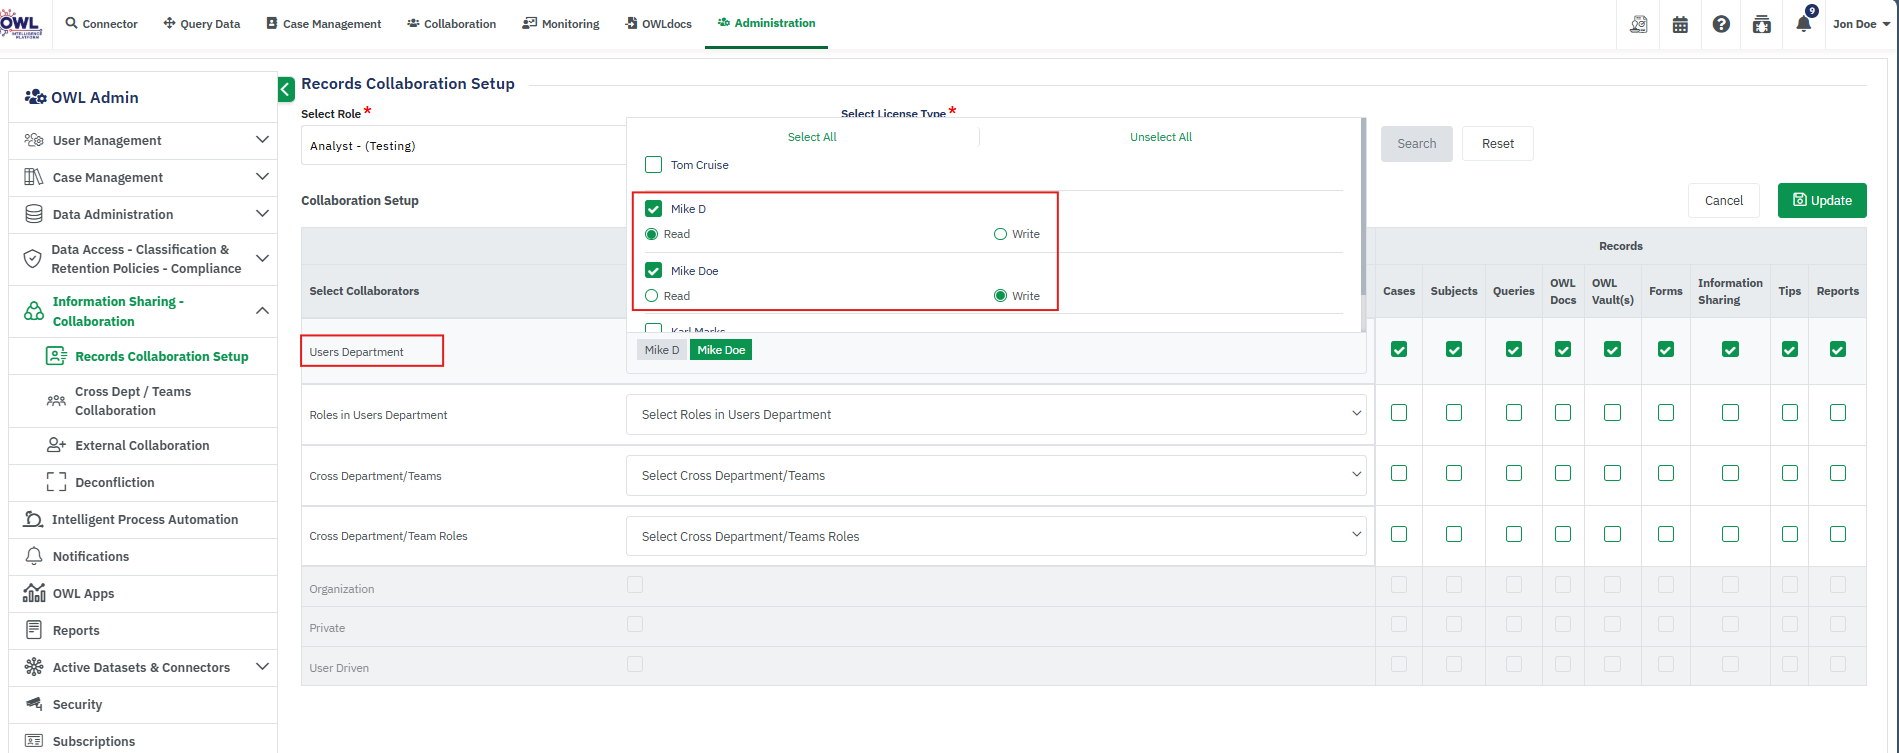1899x753 pixels.
Task: Click the Select Role input field
Action: (x=463, y=146)
